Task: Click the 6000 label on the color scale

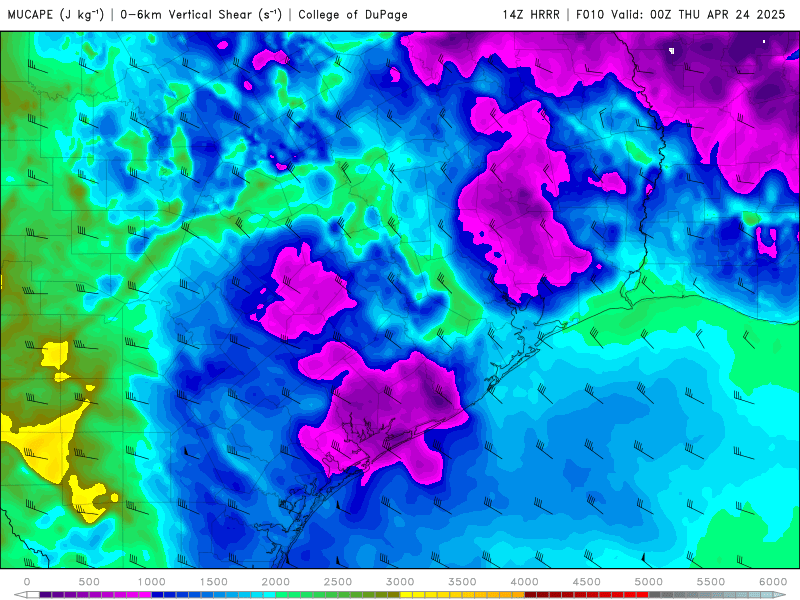Action: point(773,582)
